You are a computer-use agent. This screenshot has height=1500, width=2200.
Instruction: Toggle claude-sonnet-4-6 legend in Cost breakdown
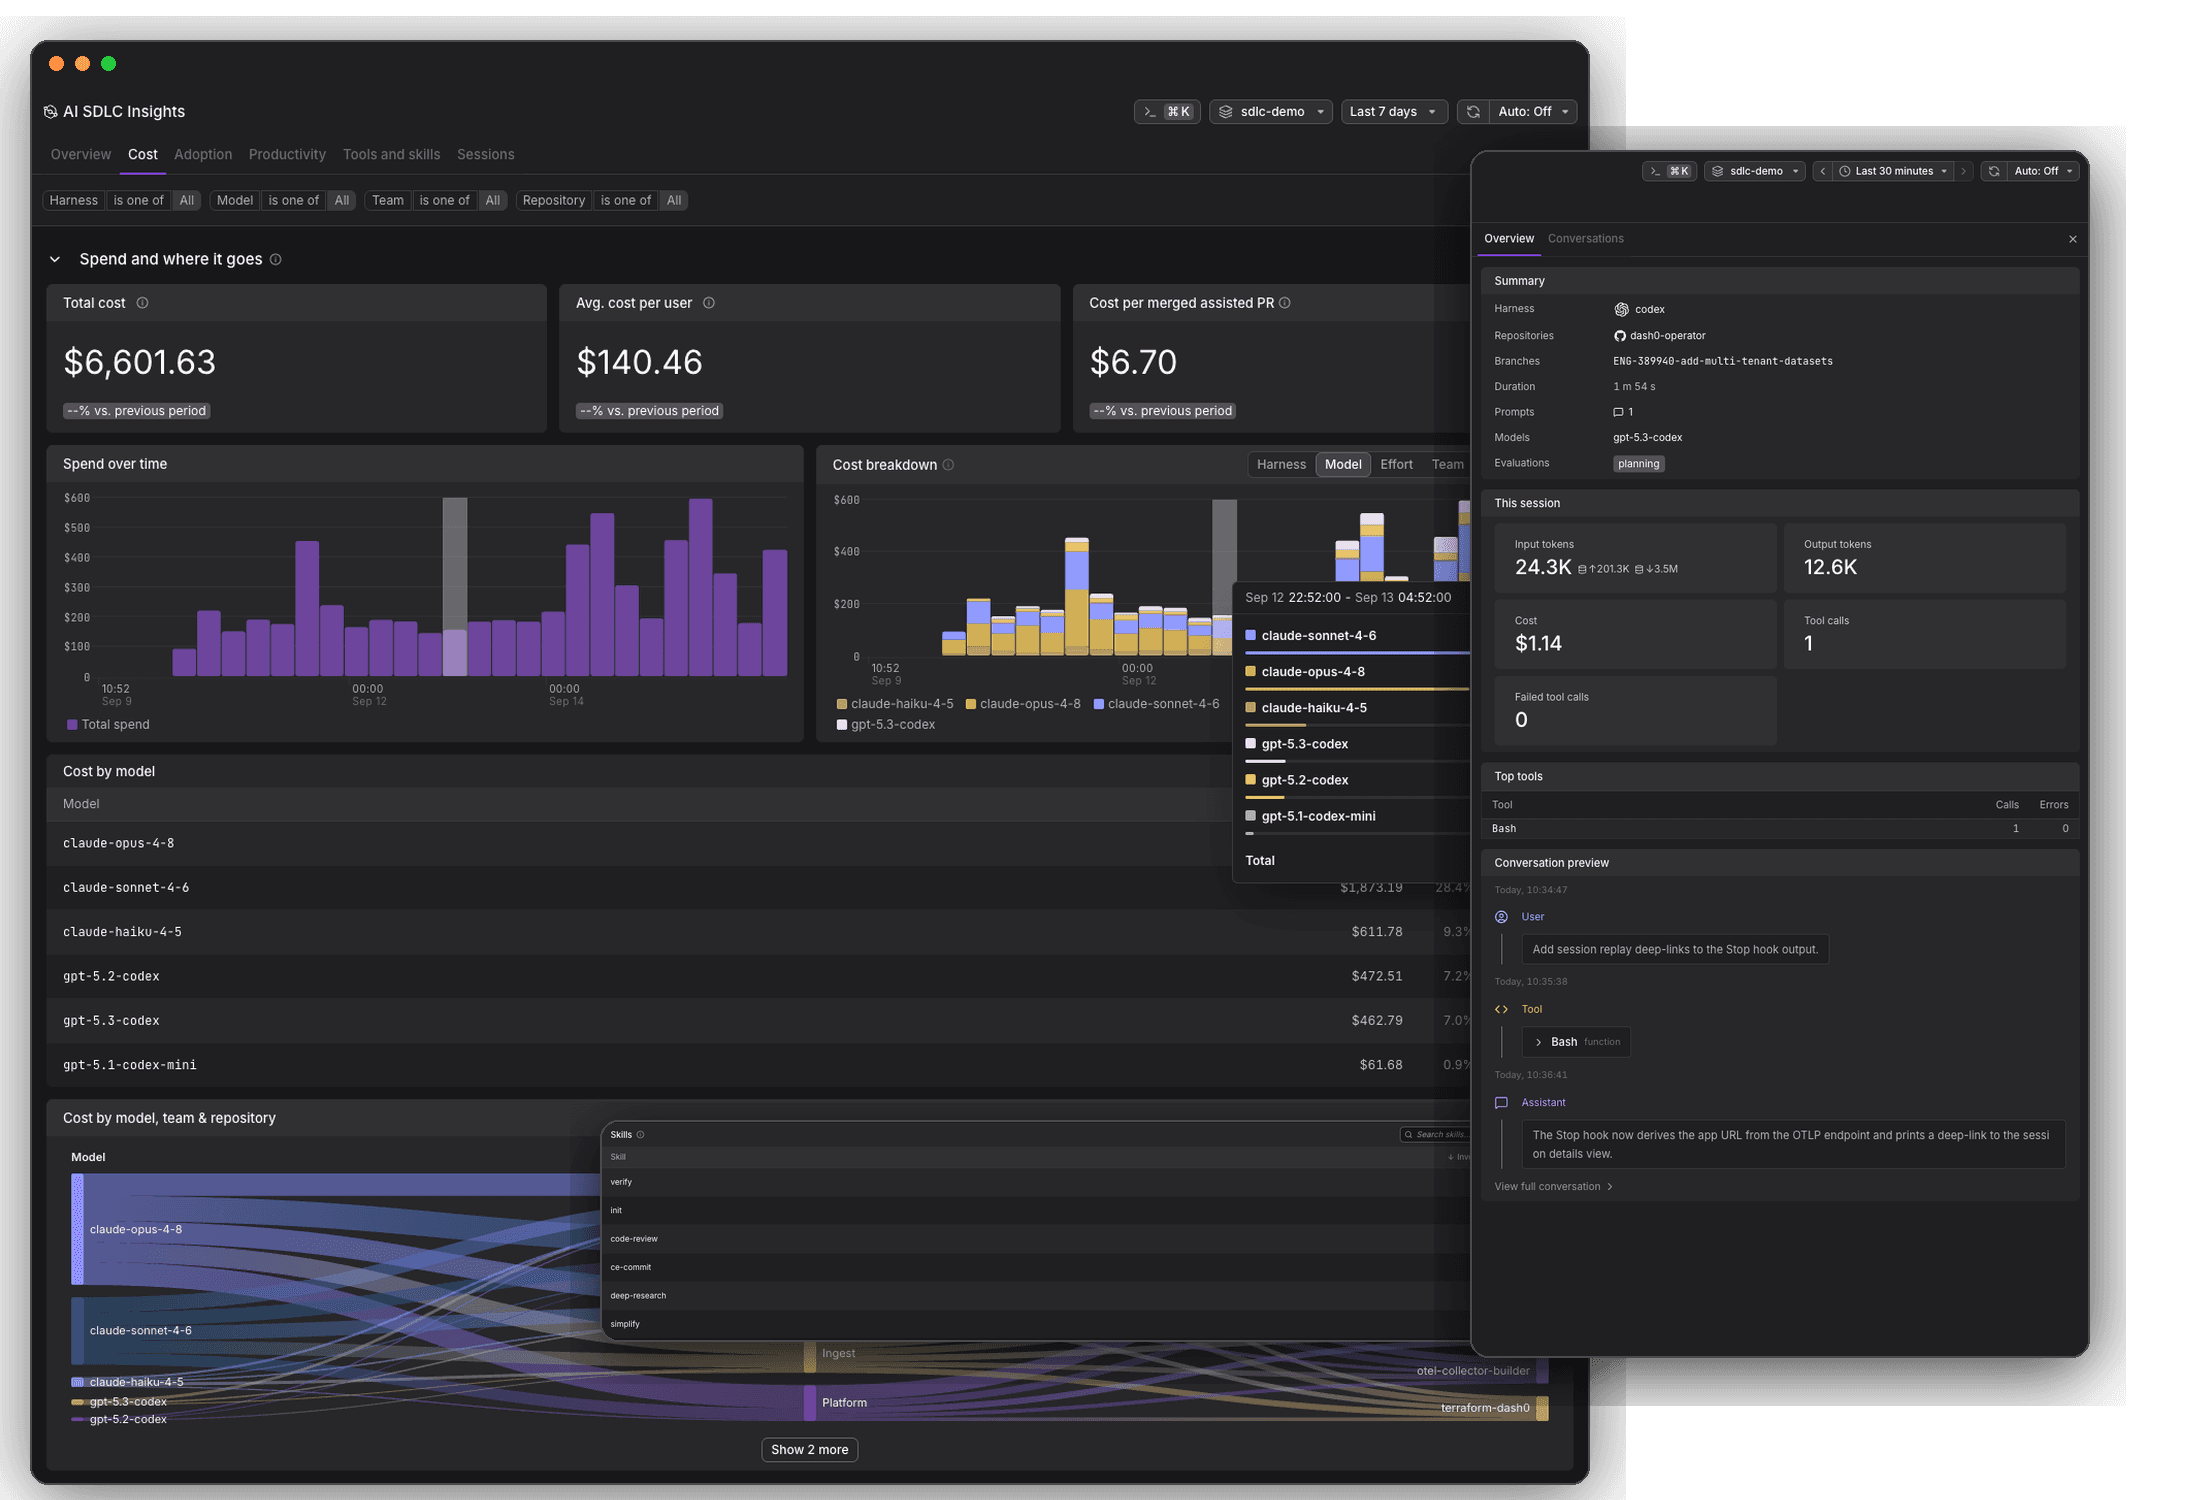coord(1157,704)
